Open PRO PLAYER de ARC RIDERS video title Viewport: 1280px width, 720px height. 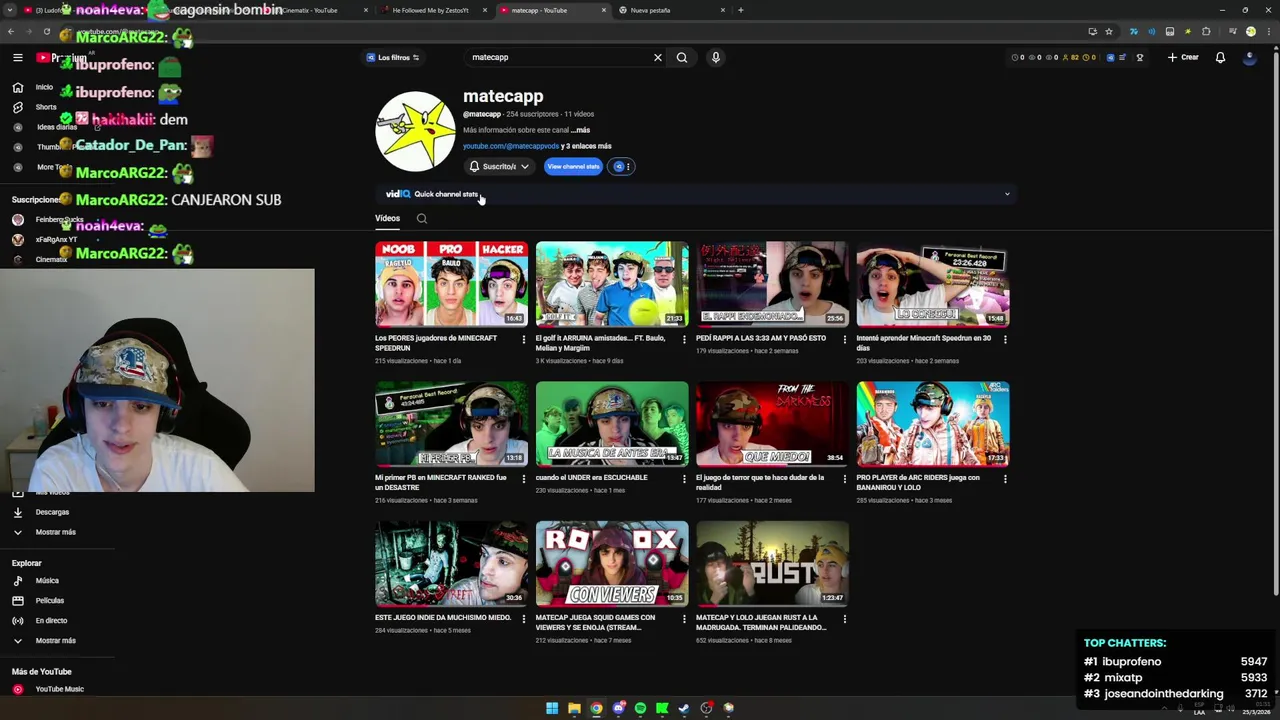pos(918,483)
